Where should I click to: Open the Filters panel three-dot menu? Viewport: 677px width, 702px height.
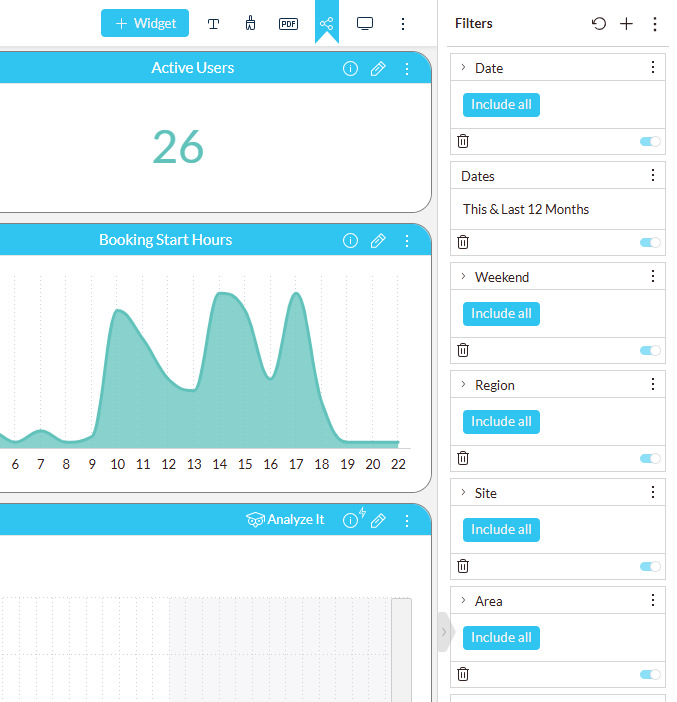(655, 23)
